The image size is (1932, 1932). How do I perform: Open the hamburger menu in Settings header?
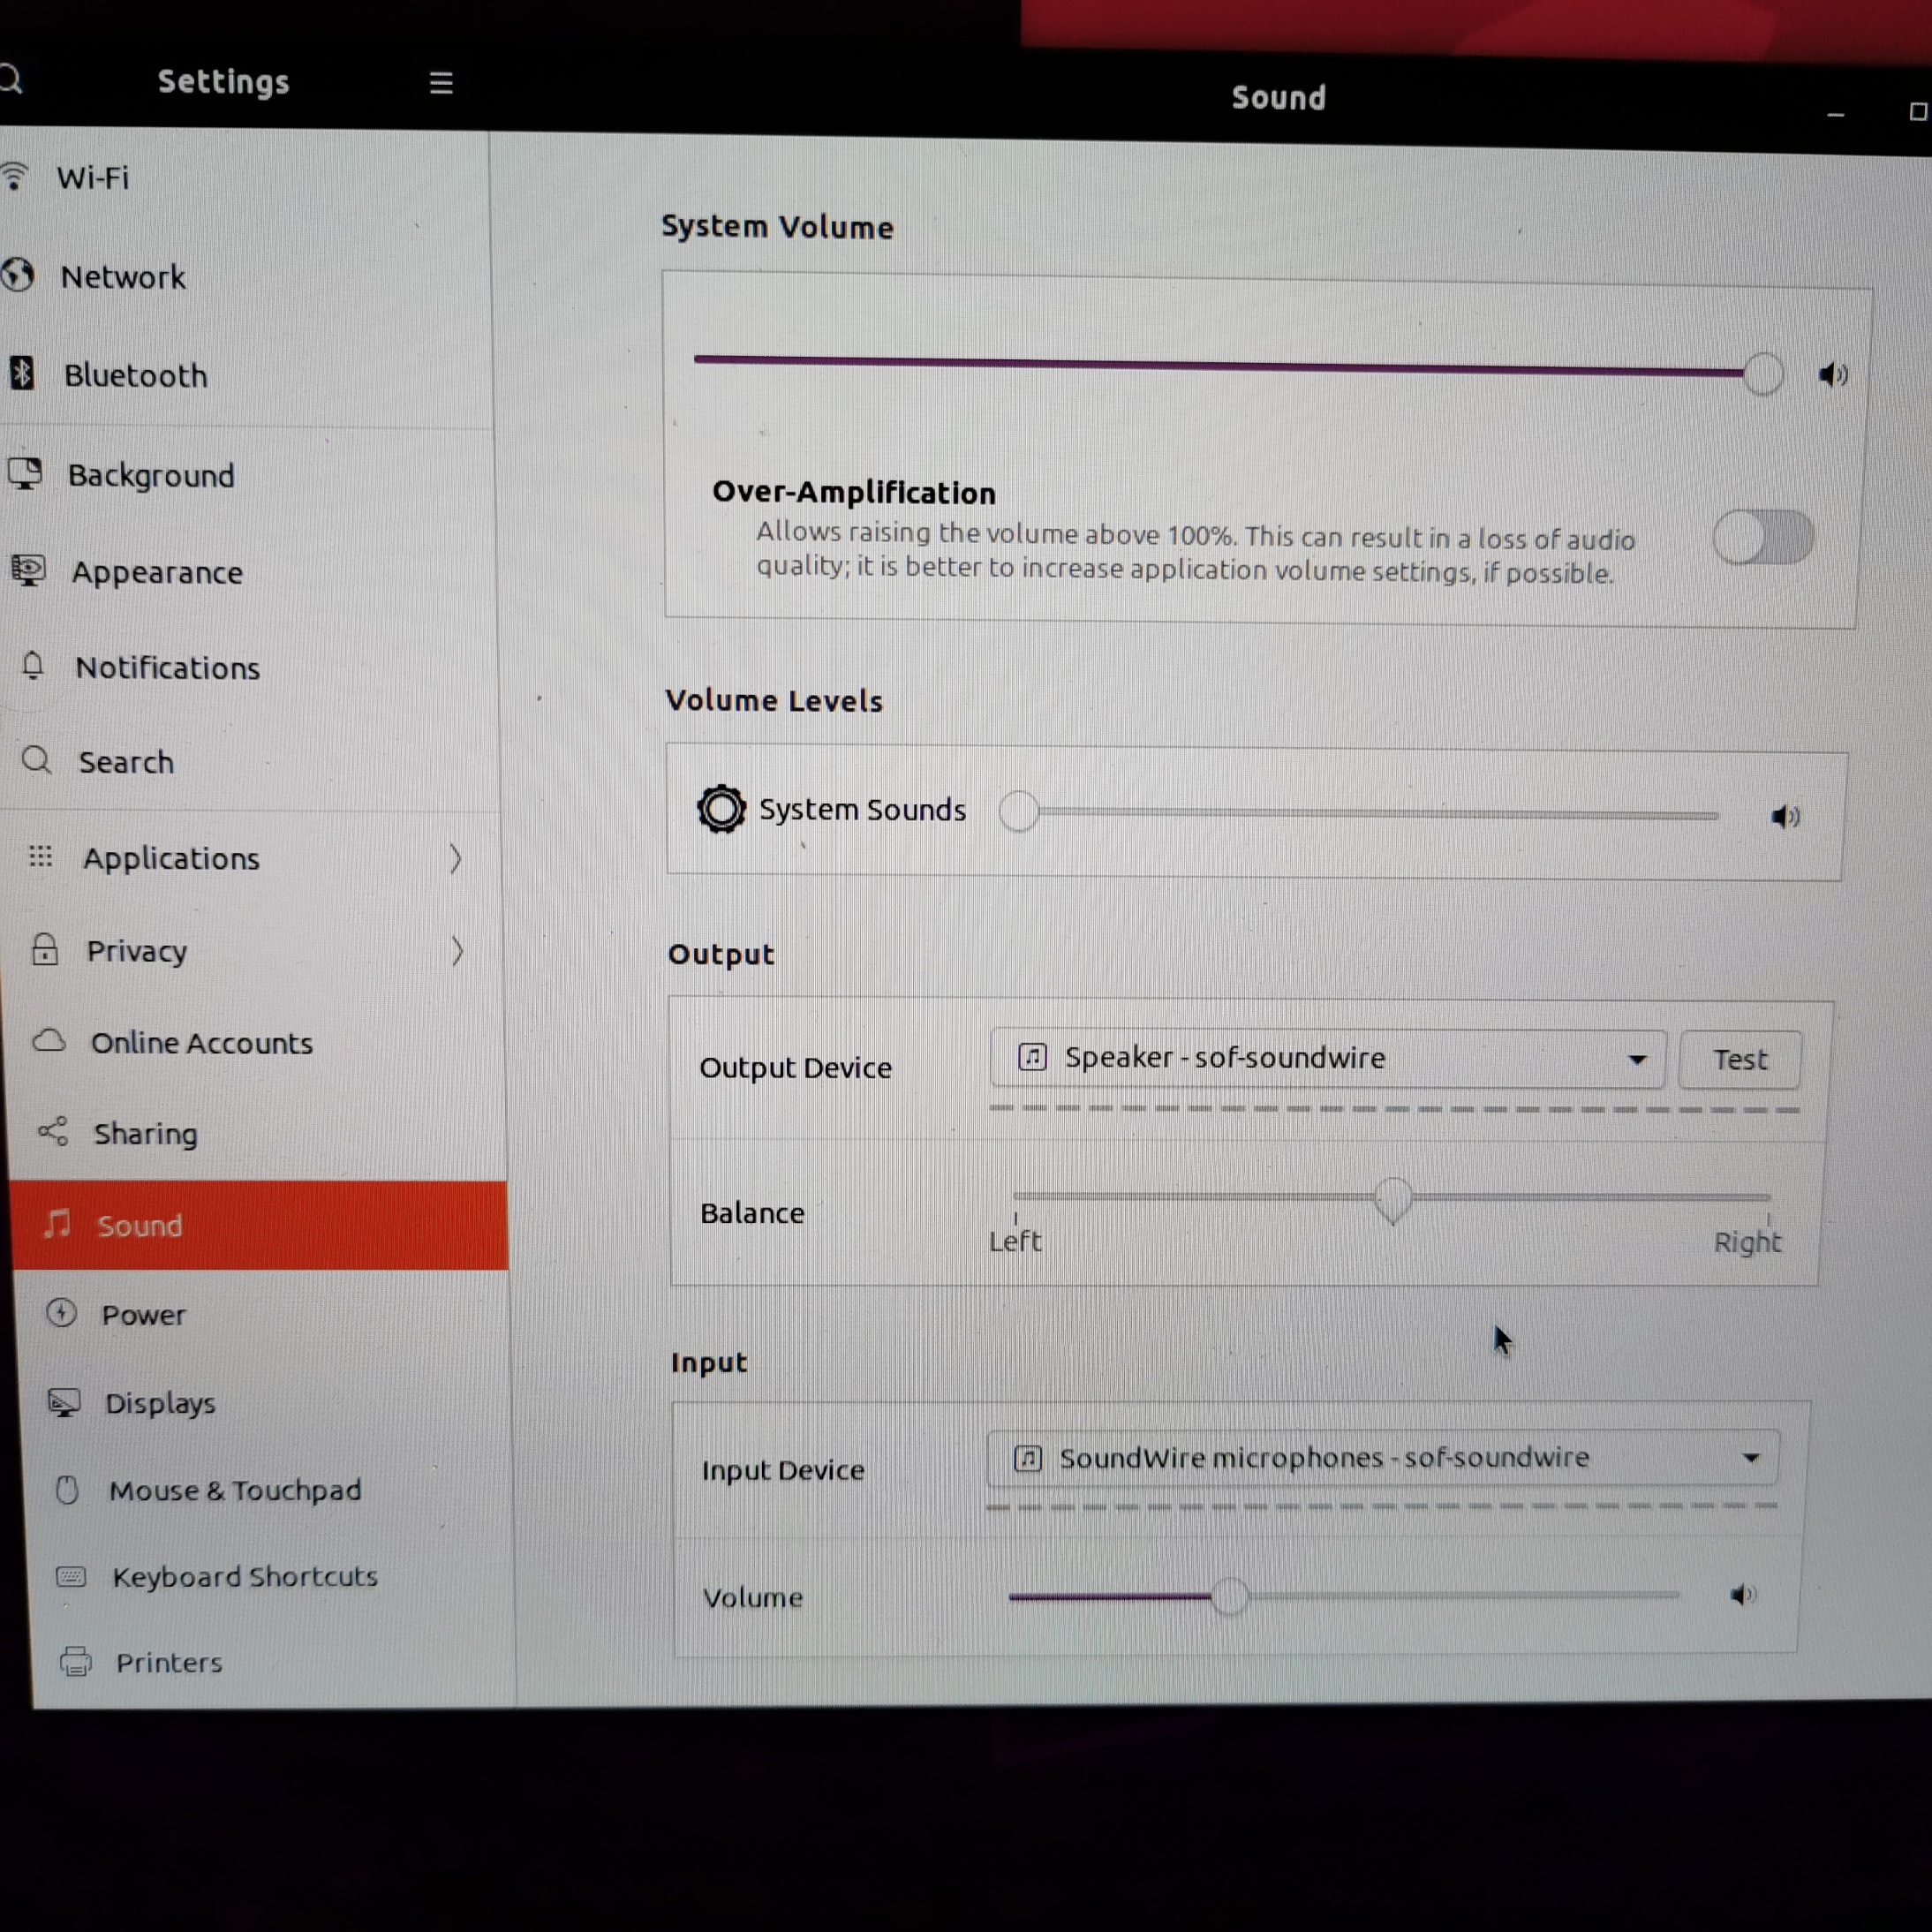click(441, 83)
